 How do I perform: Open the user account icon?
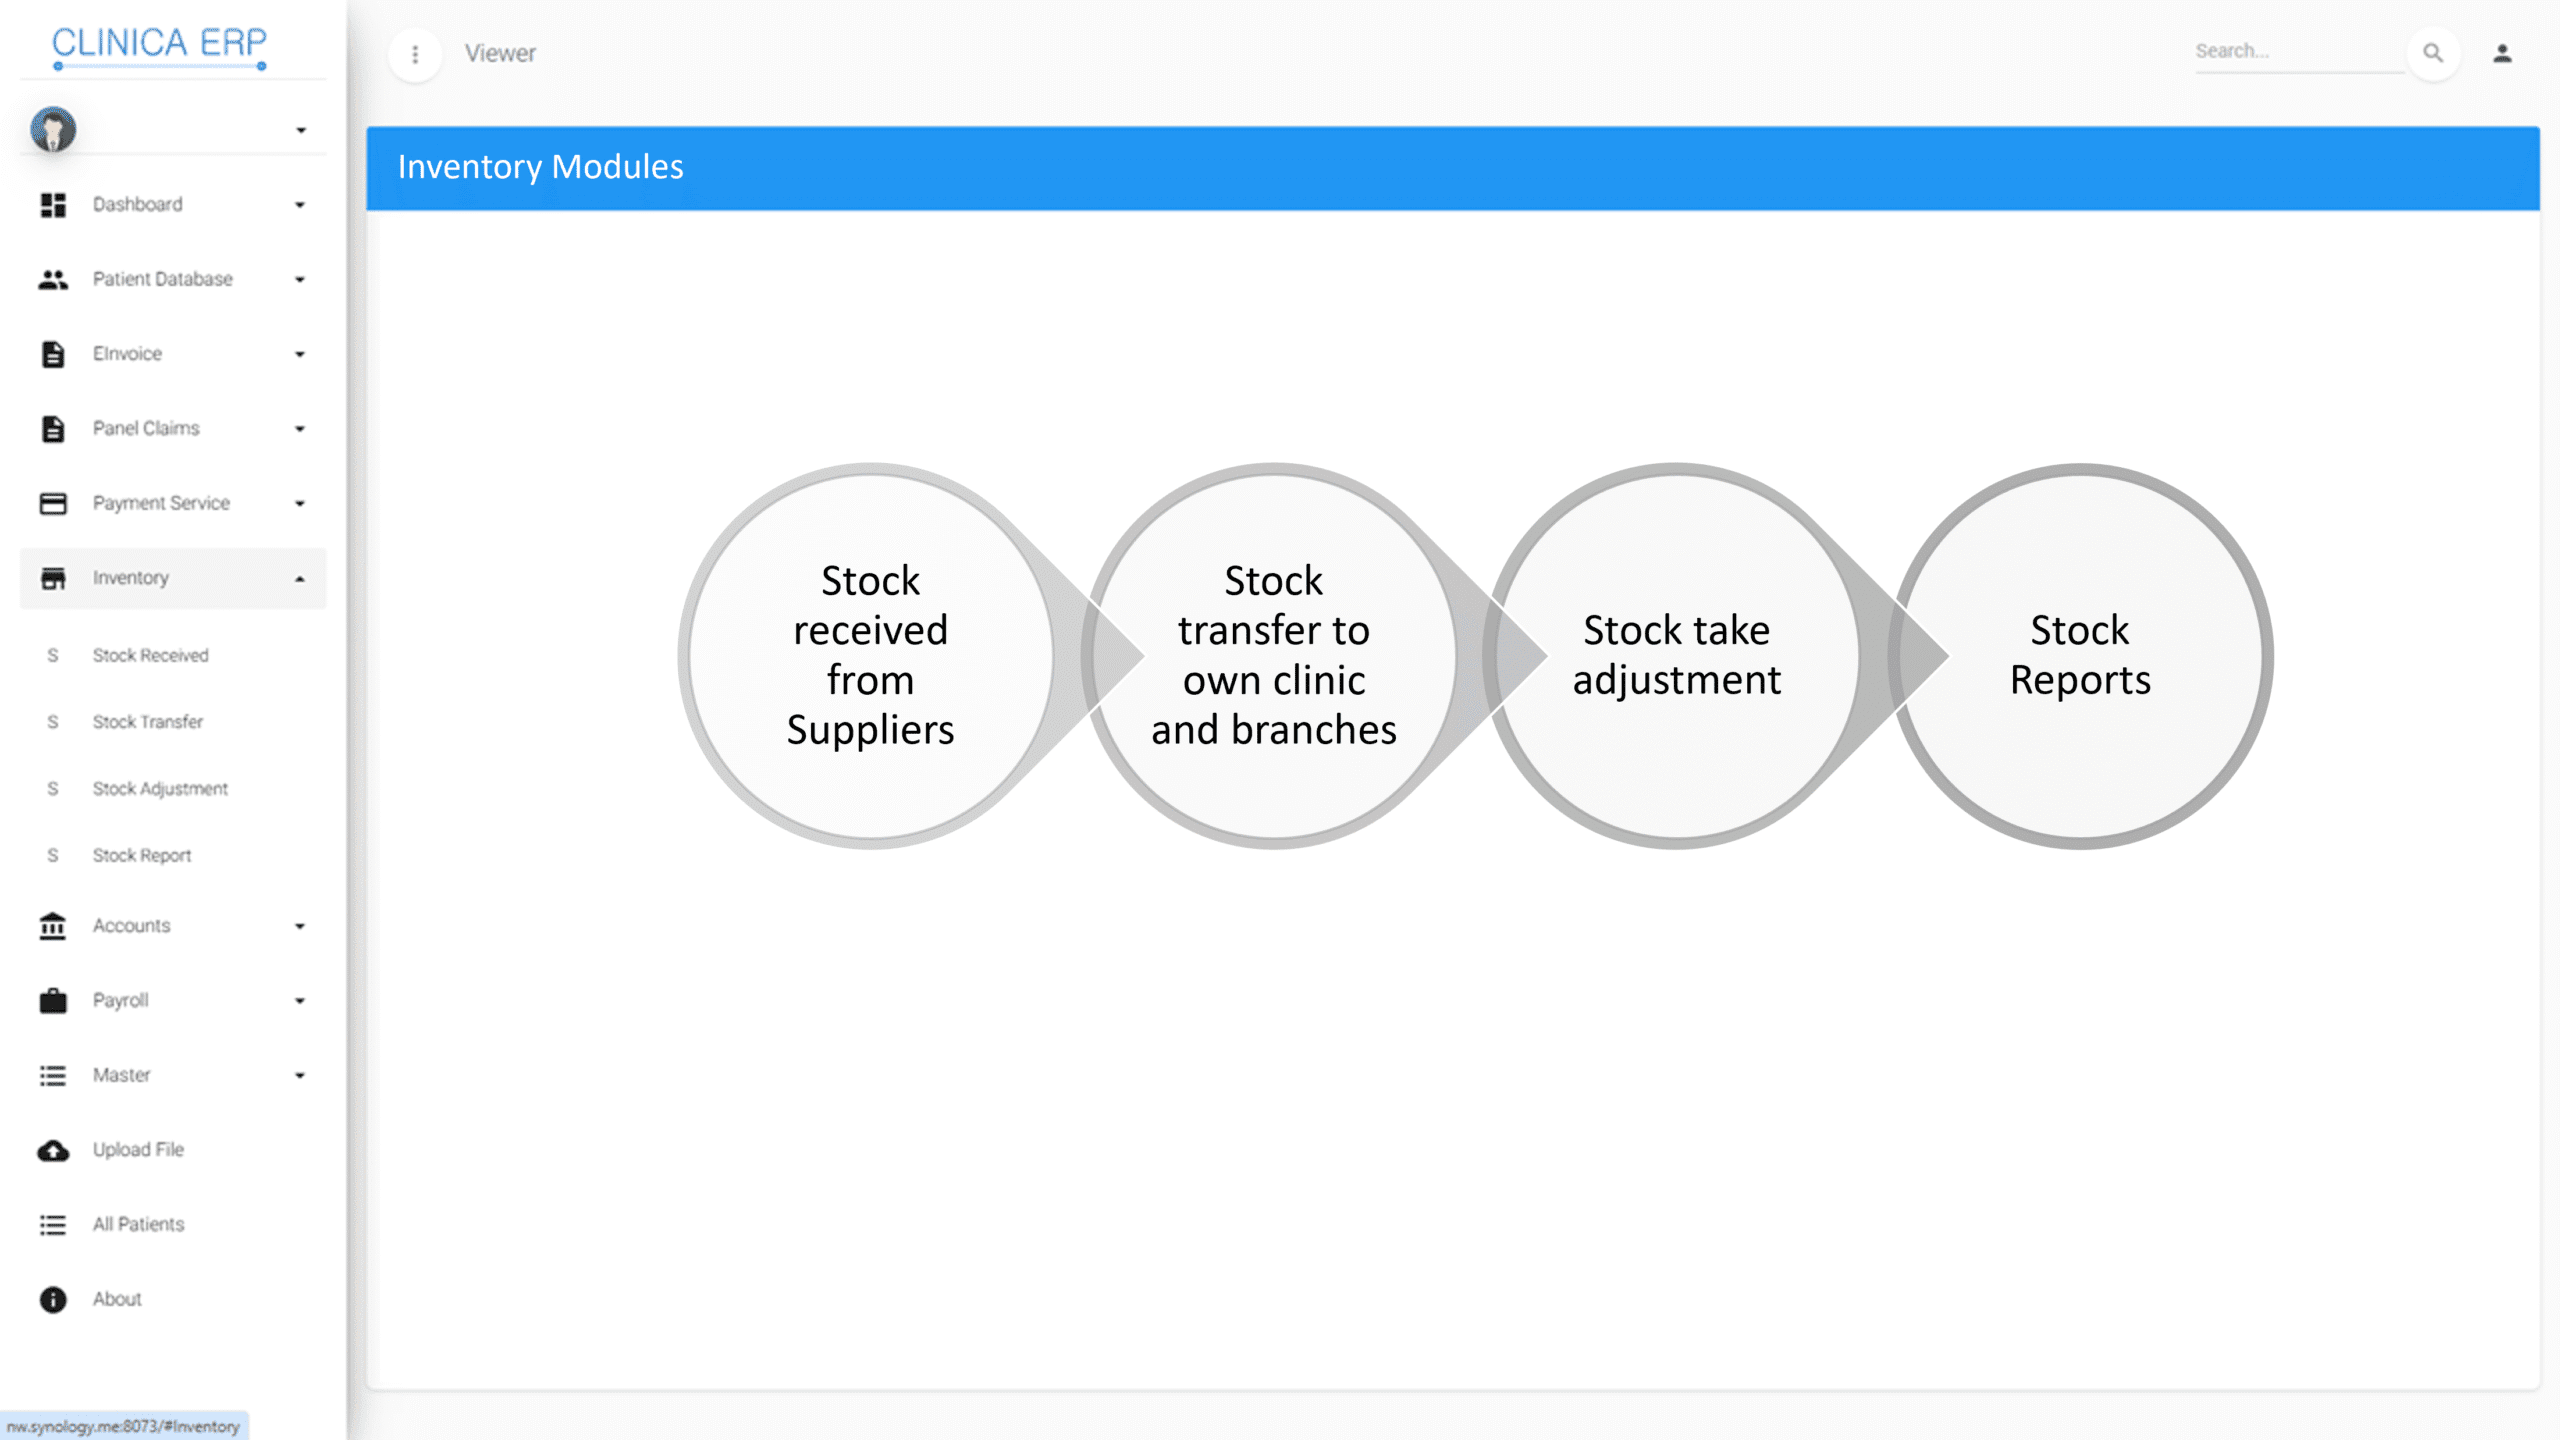(2502, 54)
